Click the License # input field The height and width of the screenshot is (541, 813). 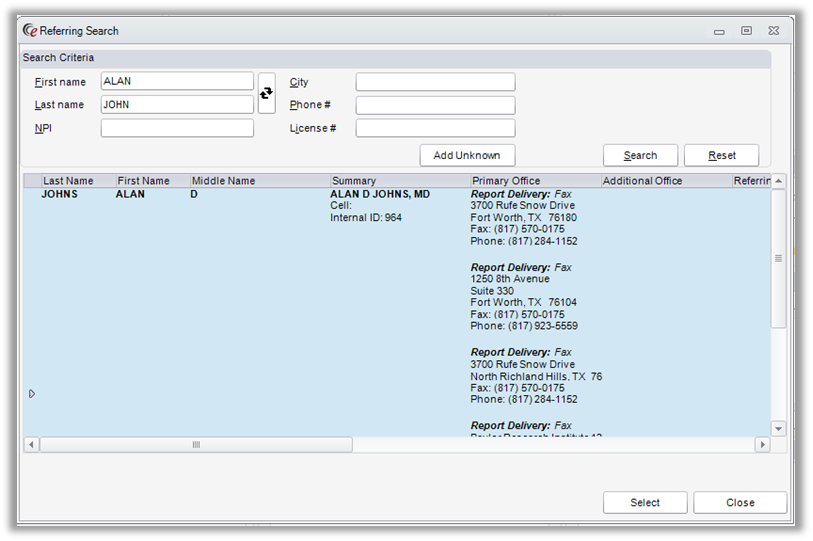435,128
